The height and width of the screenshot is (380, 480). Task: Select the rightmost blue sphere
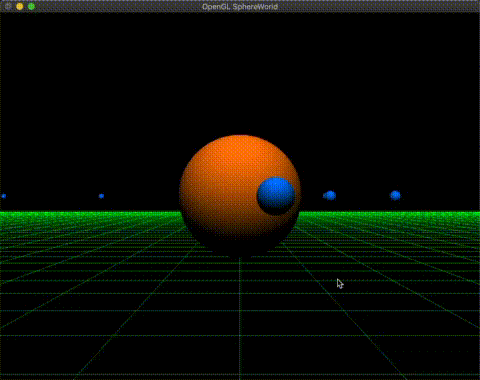pos(395,195)
